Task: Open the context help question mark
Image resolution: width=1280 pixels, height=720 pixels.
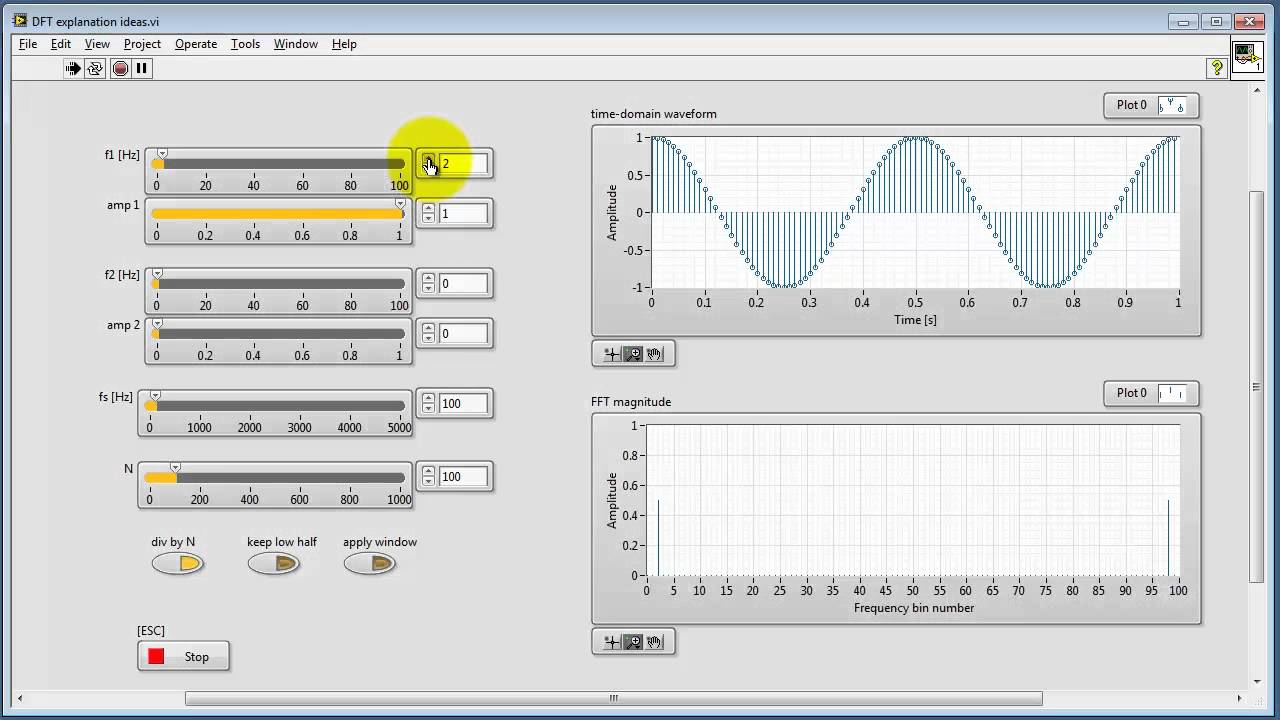Action: pyautogui.click(x=1217, y=68)
